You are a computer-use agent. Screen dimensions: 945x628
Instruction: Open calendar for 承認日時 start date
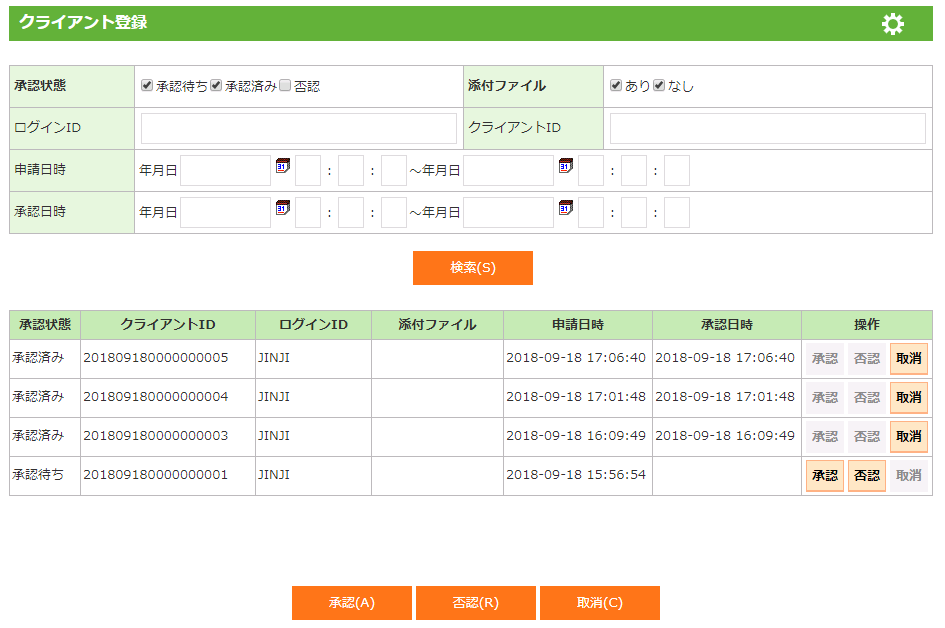tap(283, 208)
